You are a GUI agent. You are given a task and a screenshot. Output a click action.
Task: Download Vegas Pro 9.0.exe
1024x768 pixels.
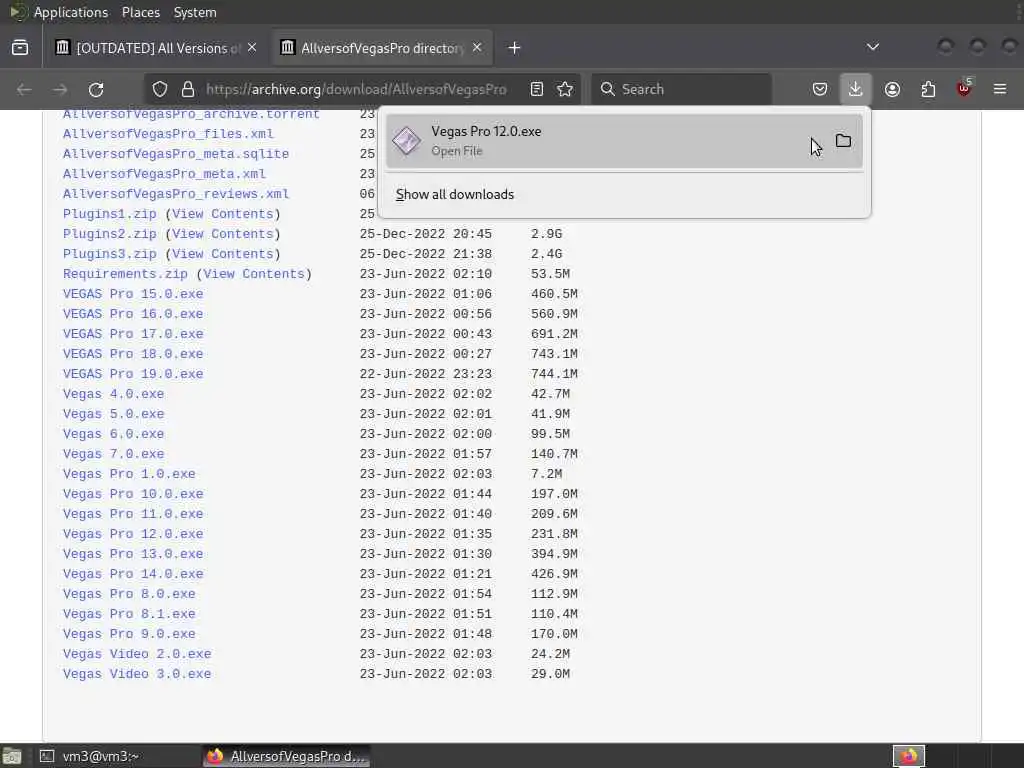point(129,634)
